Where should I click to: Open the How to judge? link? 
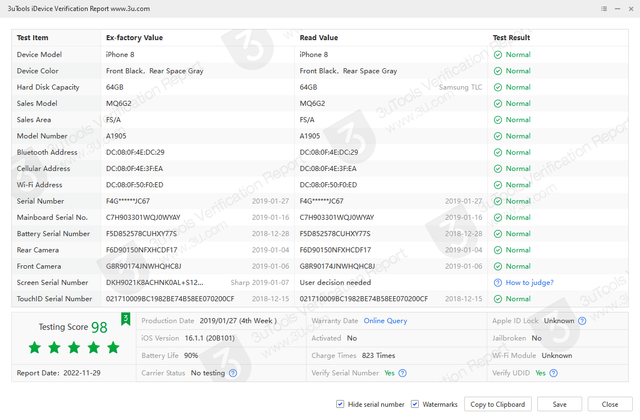[529, 282]
